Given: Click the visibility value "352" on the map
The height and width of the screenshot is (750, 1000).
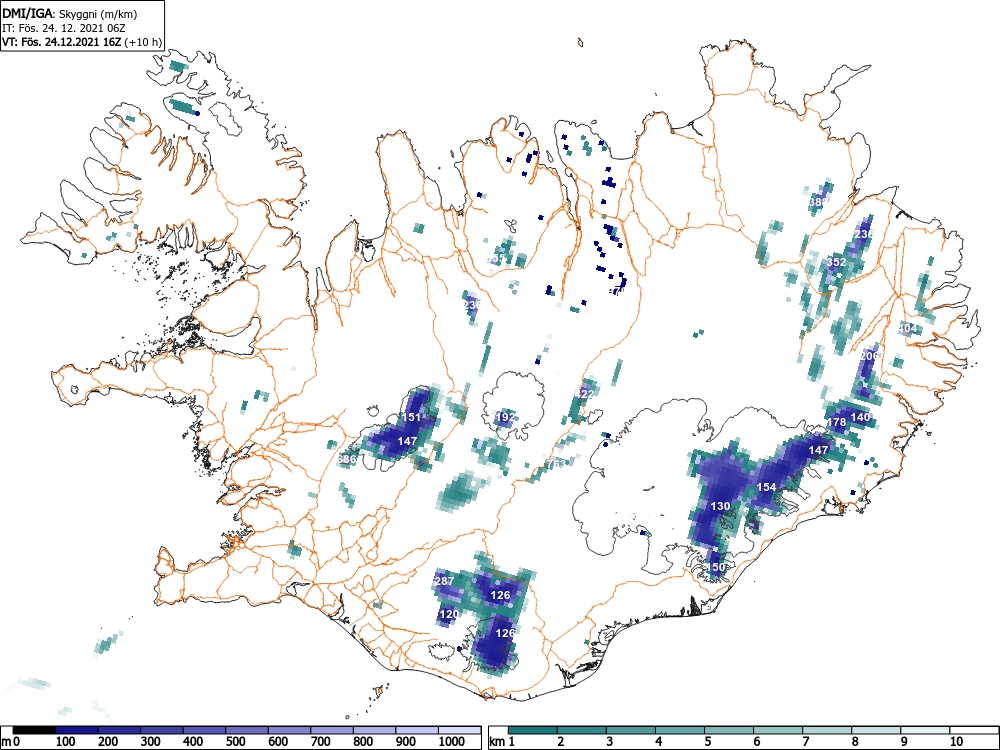Looking at the screenshot, I should (836, 262).
